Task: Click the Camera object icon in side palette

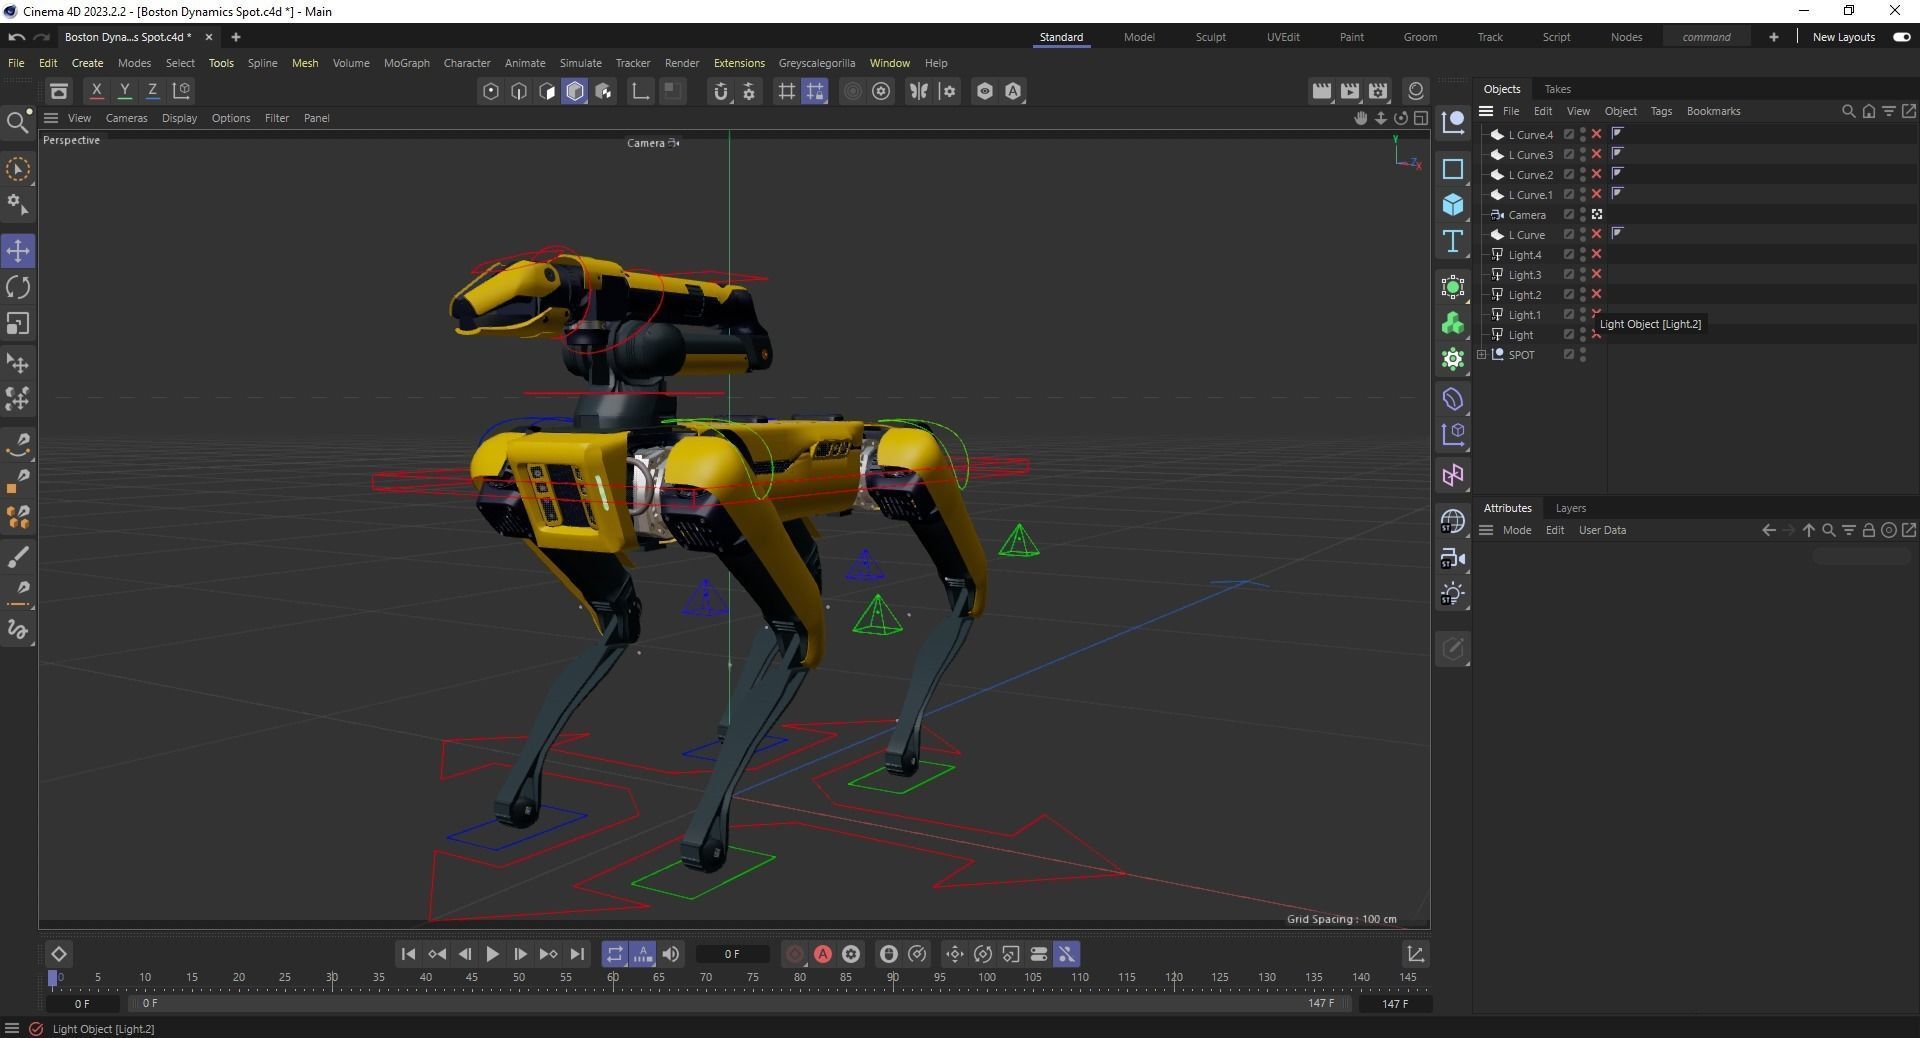Action: (1453, 559)
